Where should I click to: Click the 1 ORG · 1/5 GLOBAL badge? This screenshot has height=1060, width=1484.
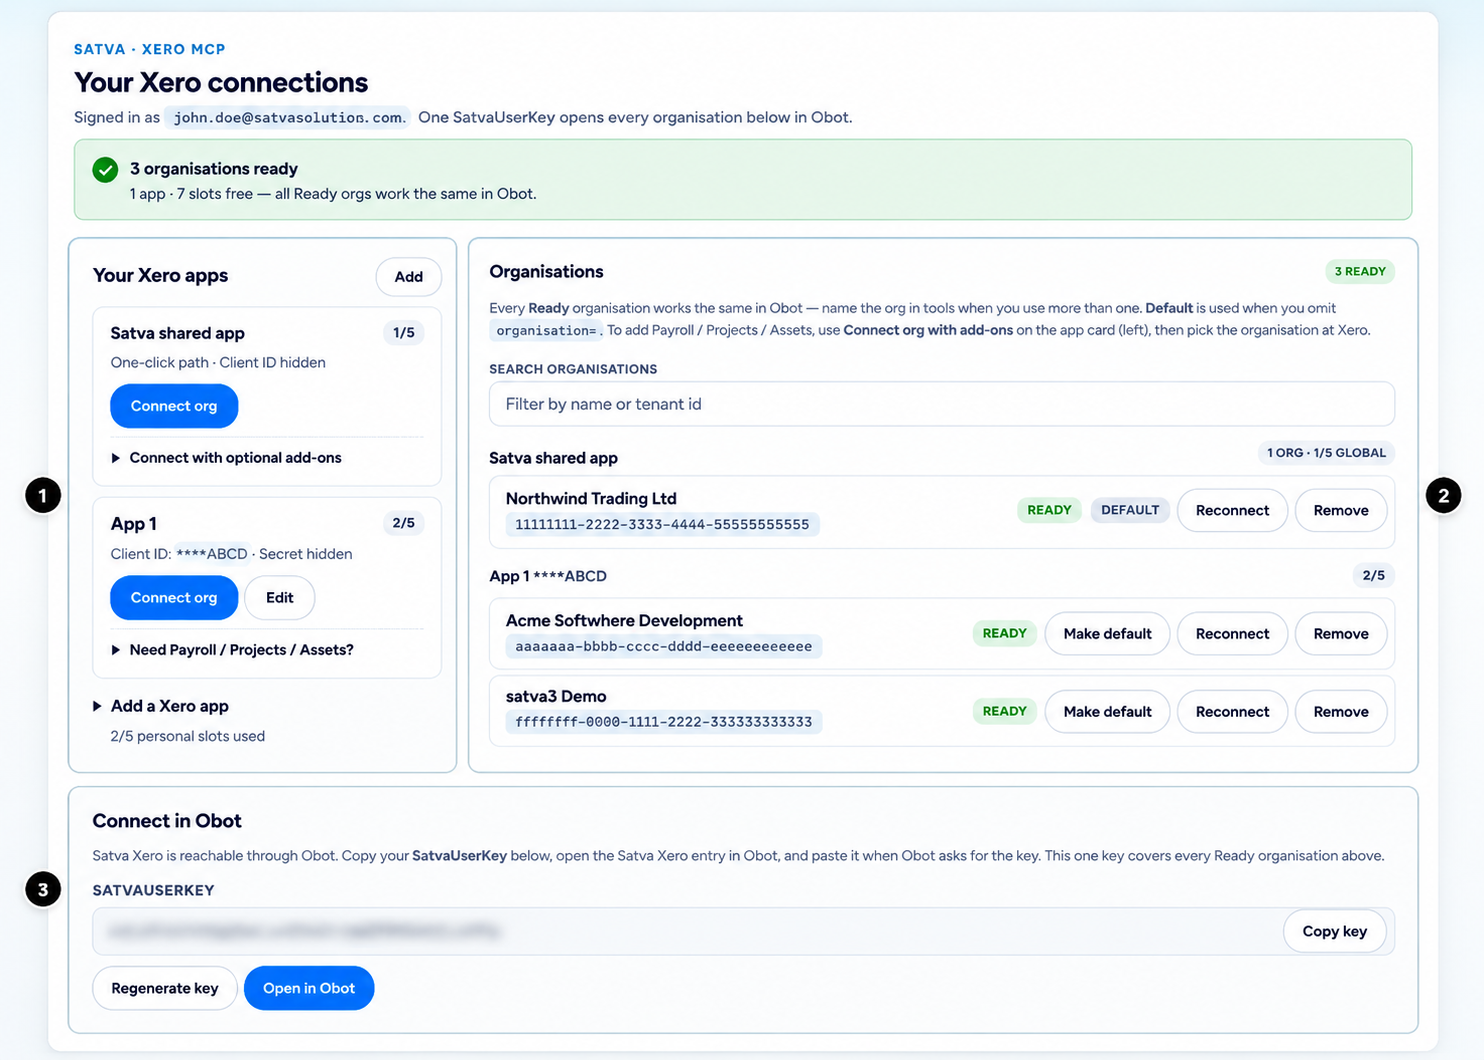[x=1326, y=453]
